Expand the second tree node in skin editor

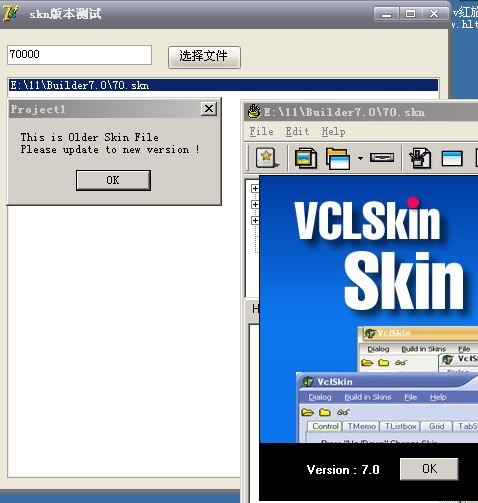[x=255, y=204]
